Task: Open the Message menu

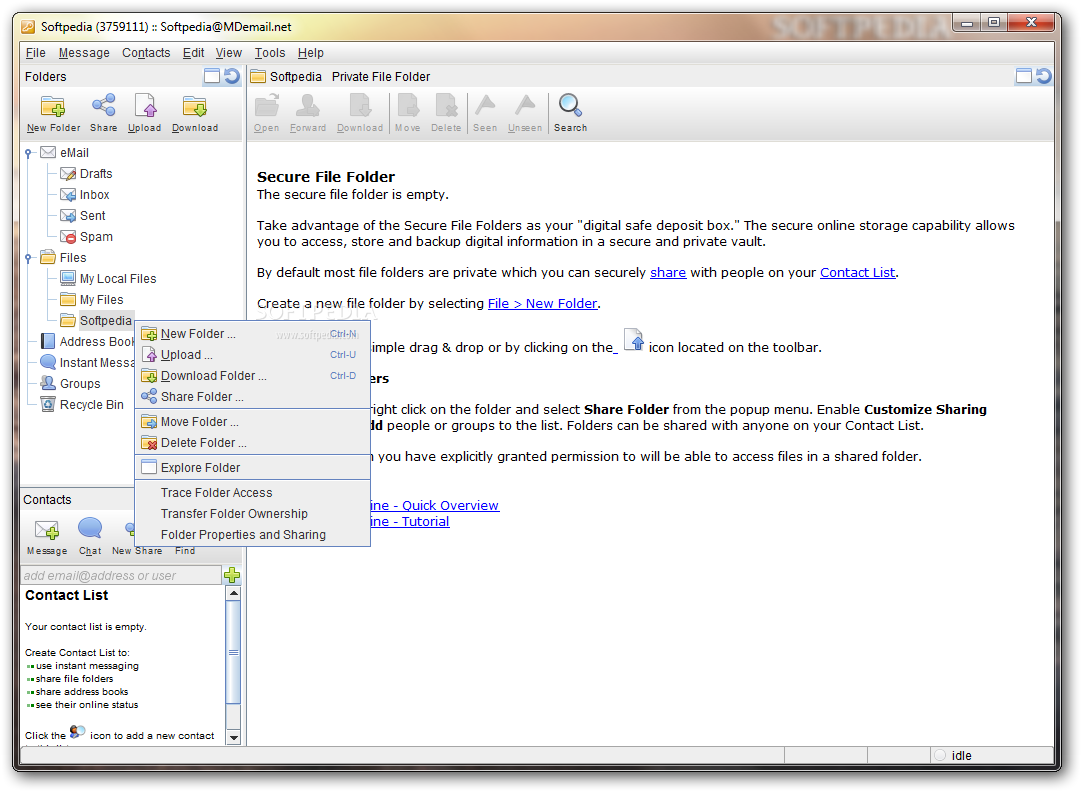Action: click(84, 52)
